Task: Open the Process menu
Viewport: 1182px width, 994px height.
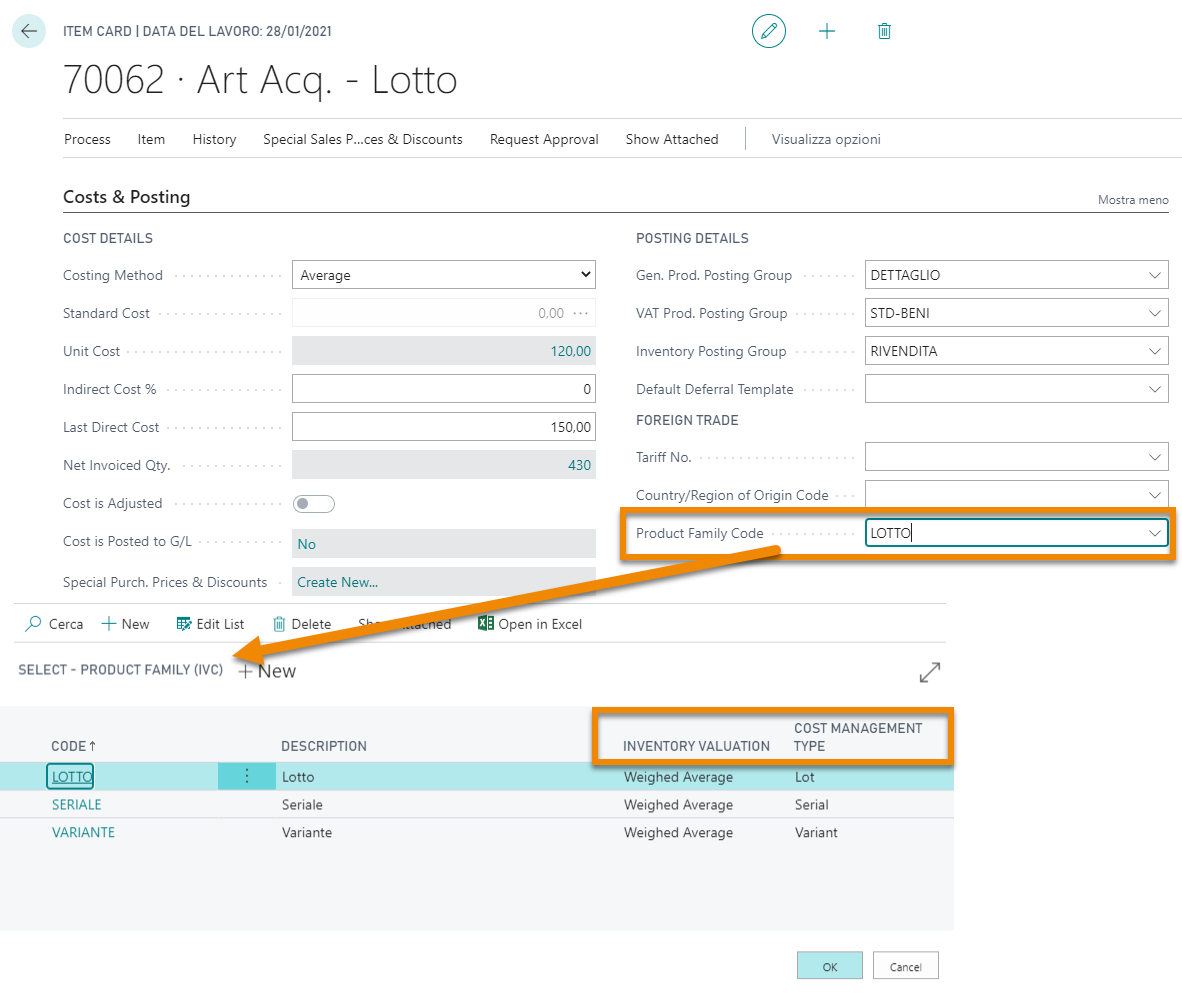Action: [x=87, y=139]
